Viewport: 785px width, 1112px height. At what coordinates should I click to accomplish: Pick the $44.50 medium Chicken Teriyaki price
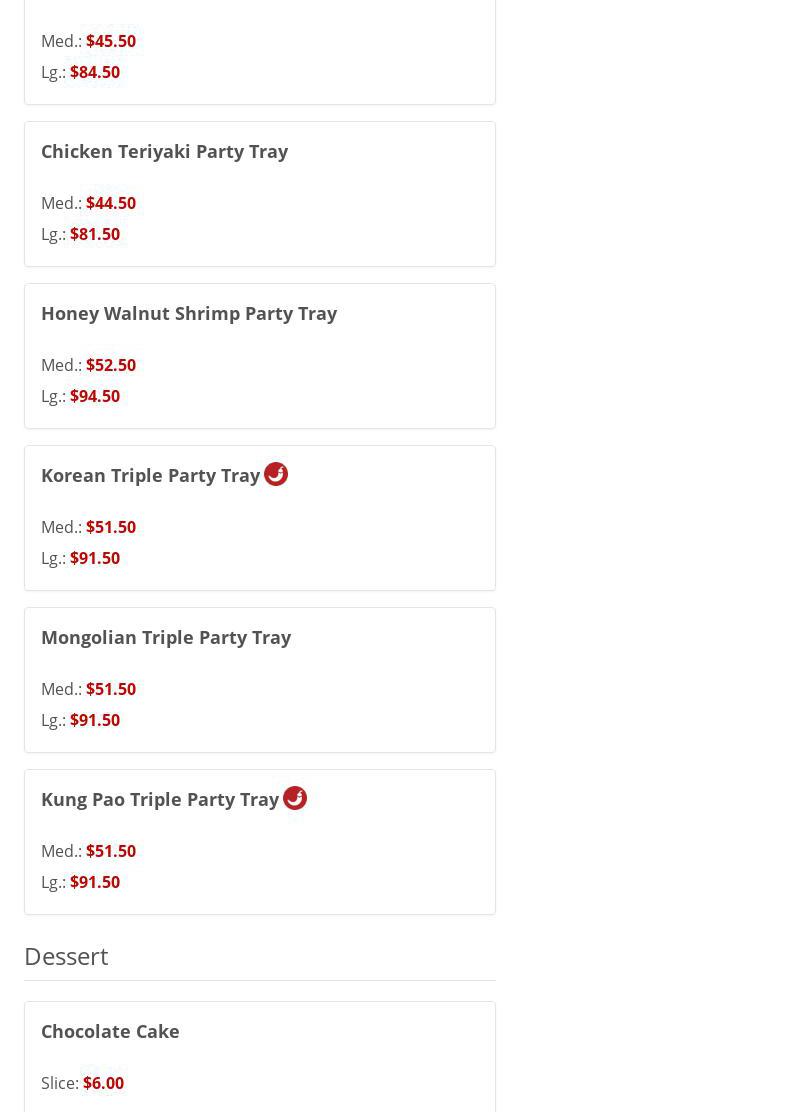111,203
